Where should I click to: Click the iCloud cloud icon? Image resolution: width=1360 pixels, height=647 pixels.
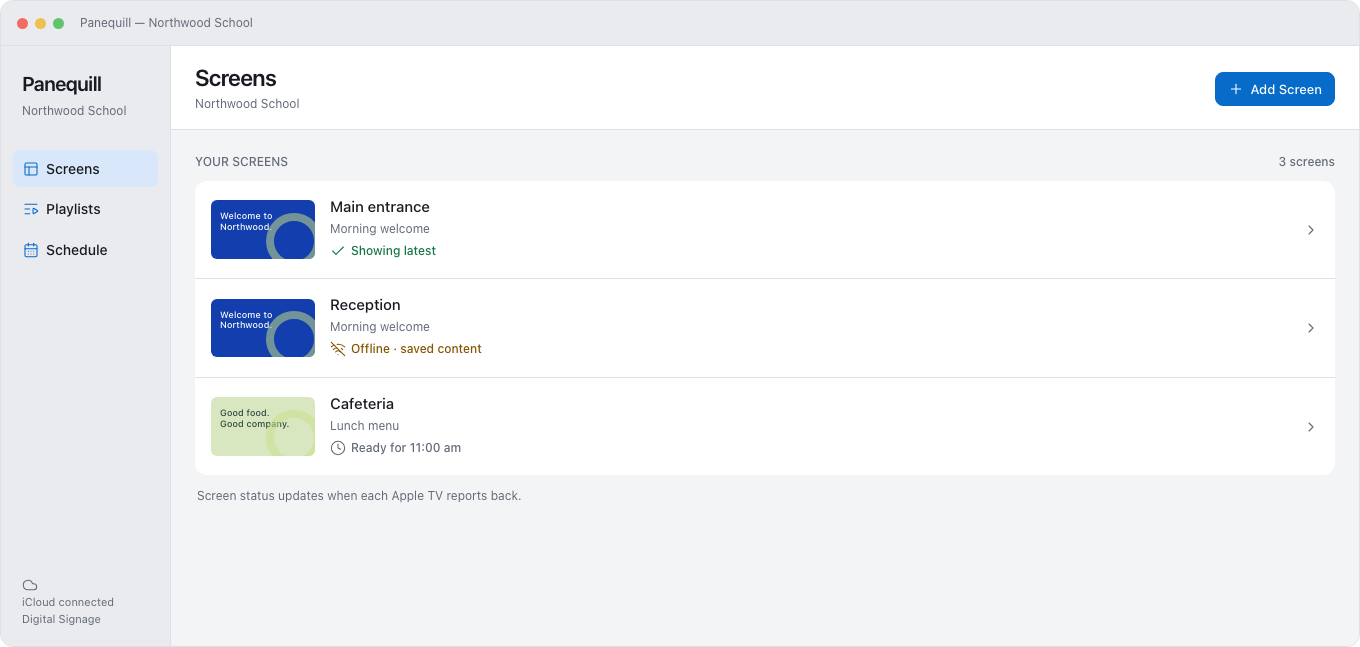coord(30,585)
